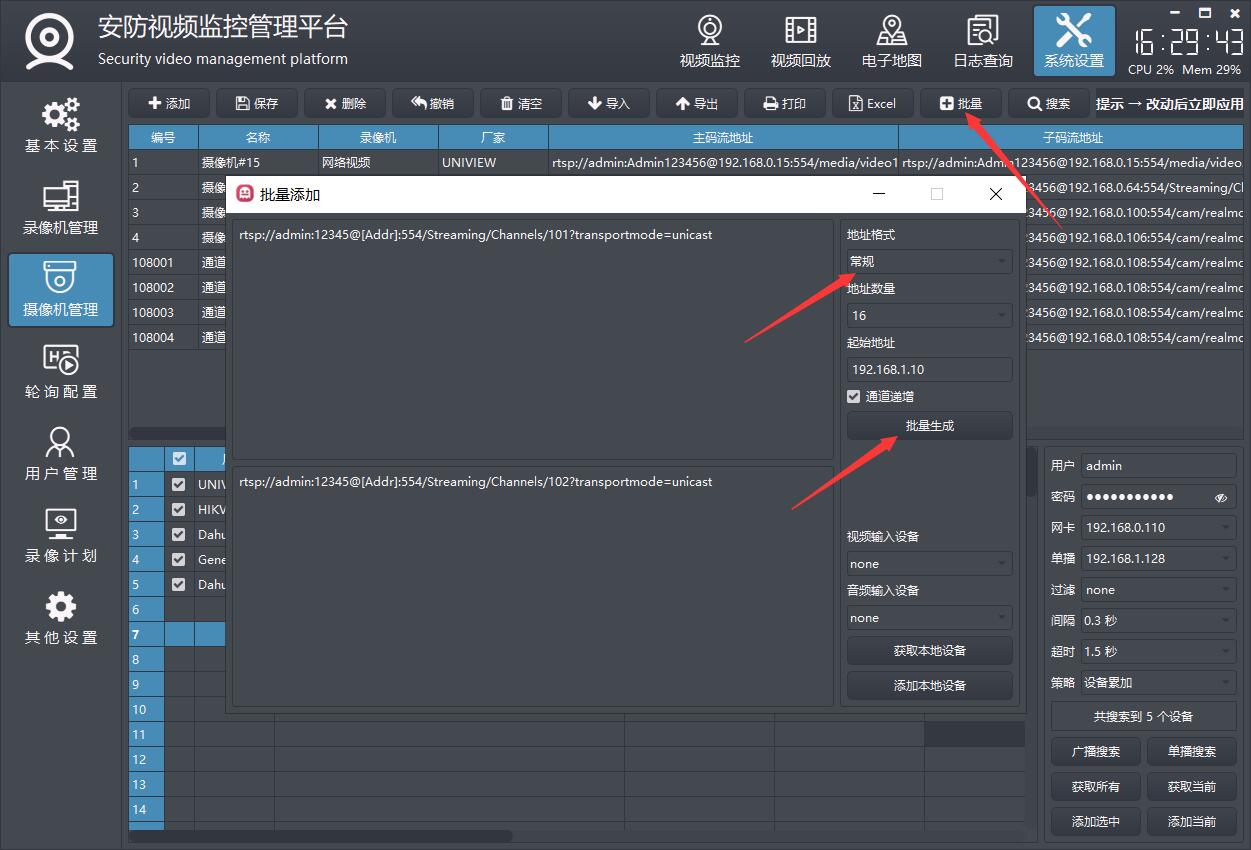Show password using the eye icon

click(x=1220, y=497)
